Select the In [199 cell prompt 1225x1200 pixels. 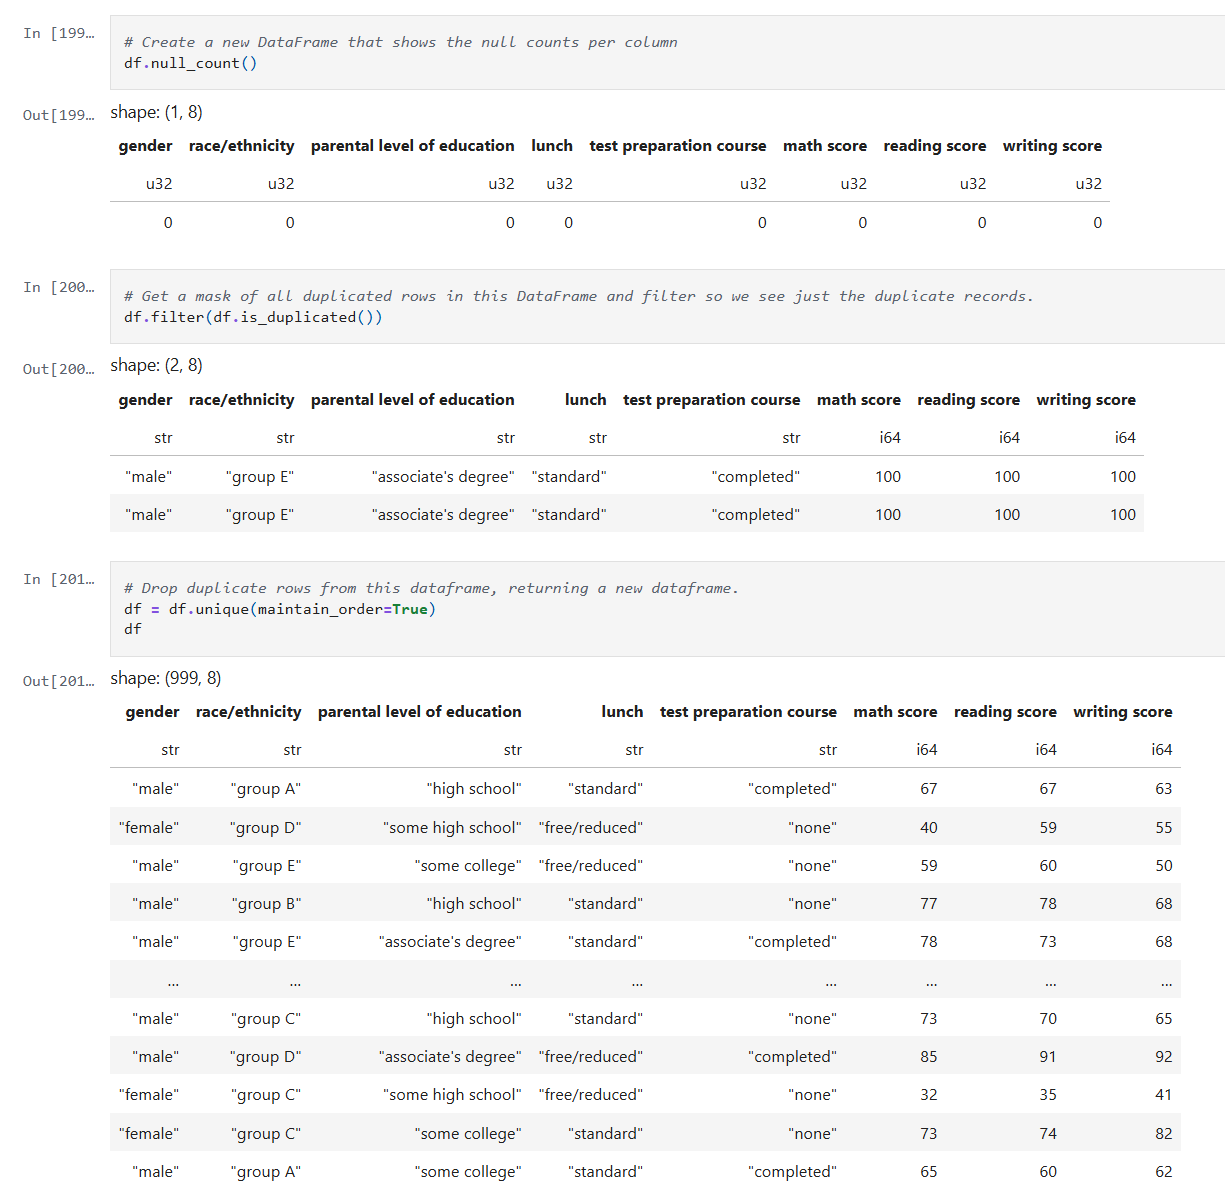click(x=58, y=33)
